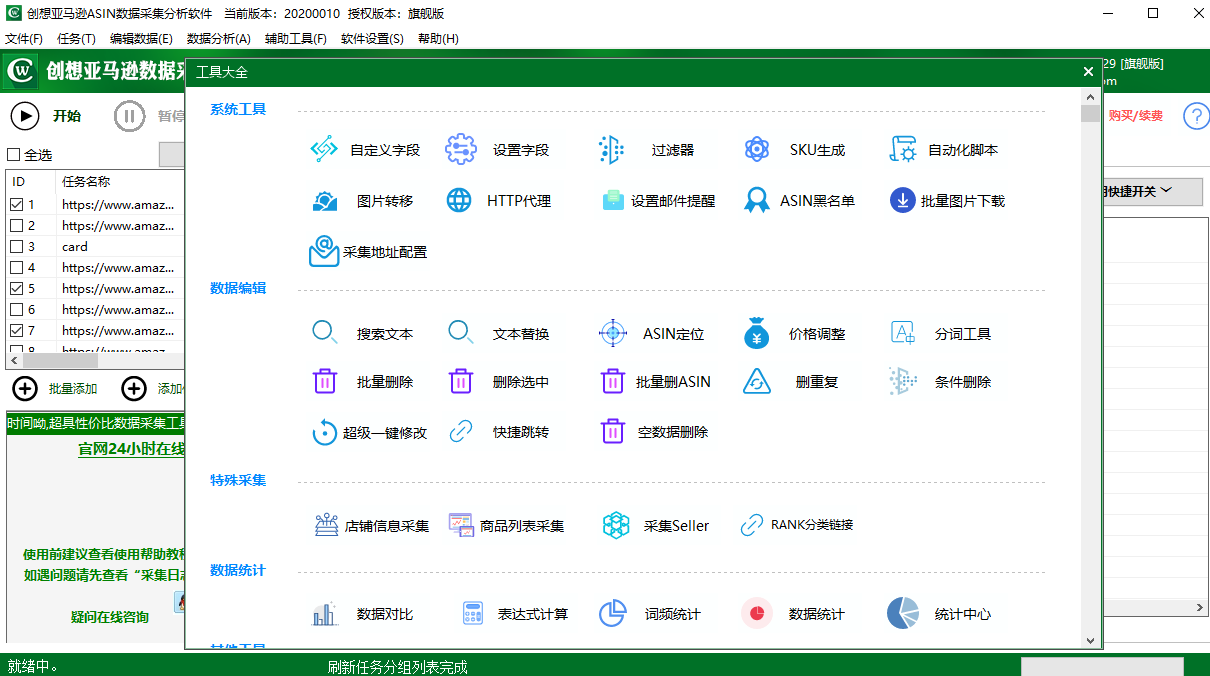
Task: Open the 数据统计 tool
Action: (x=794, y=614)
